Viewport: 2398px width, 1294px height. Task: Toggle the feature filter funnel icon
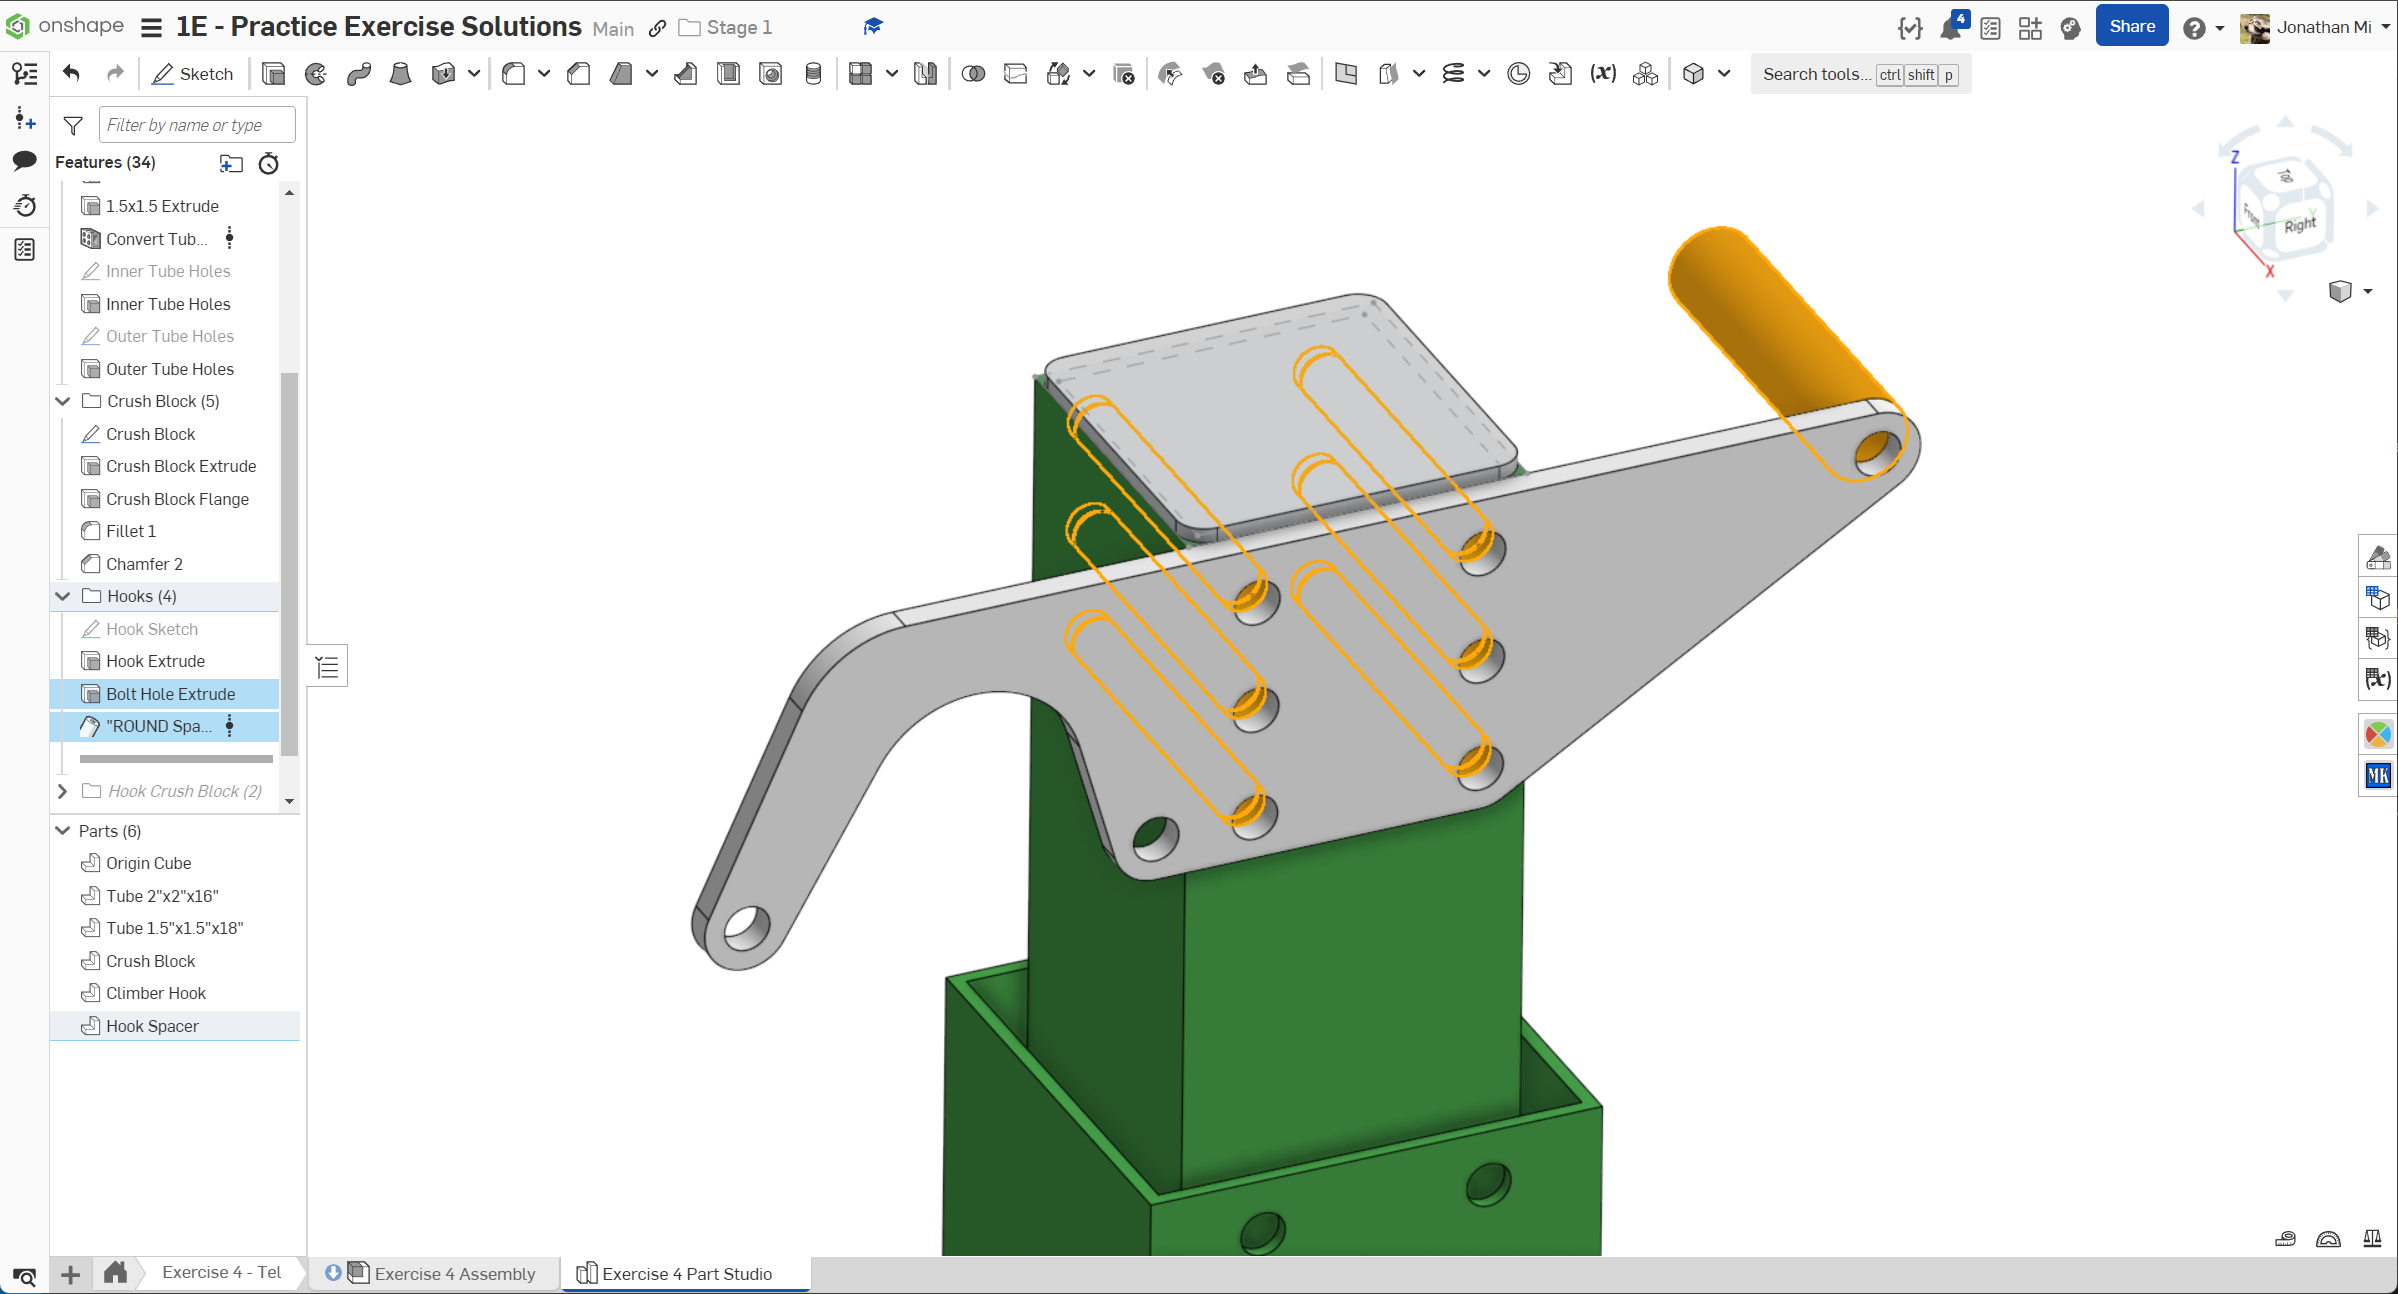(73, 125)
